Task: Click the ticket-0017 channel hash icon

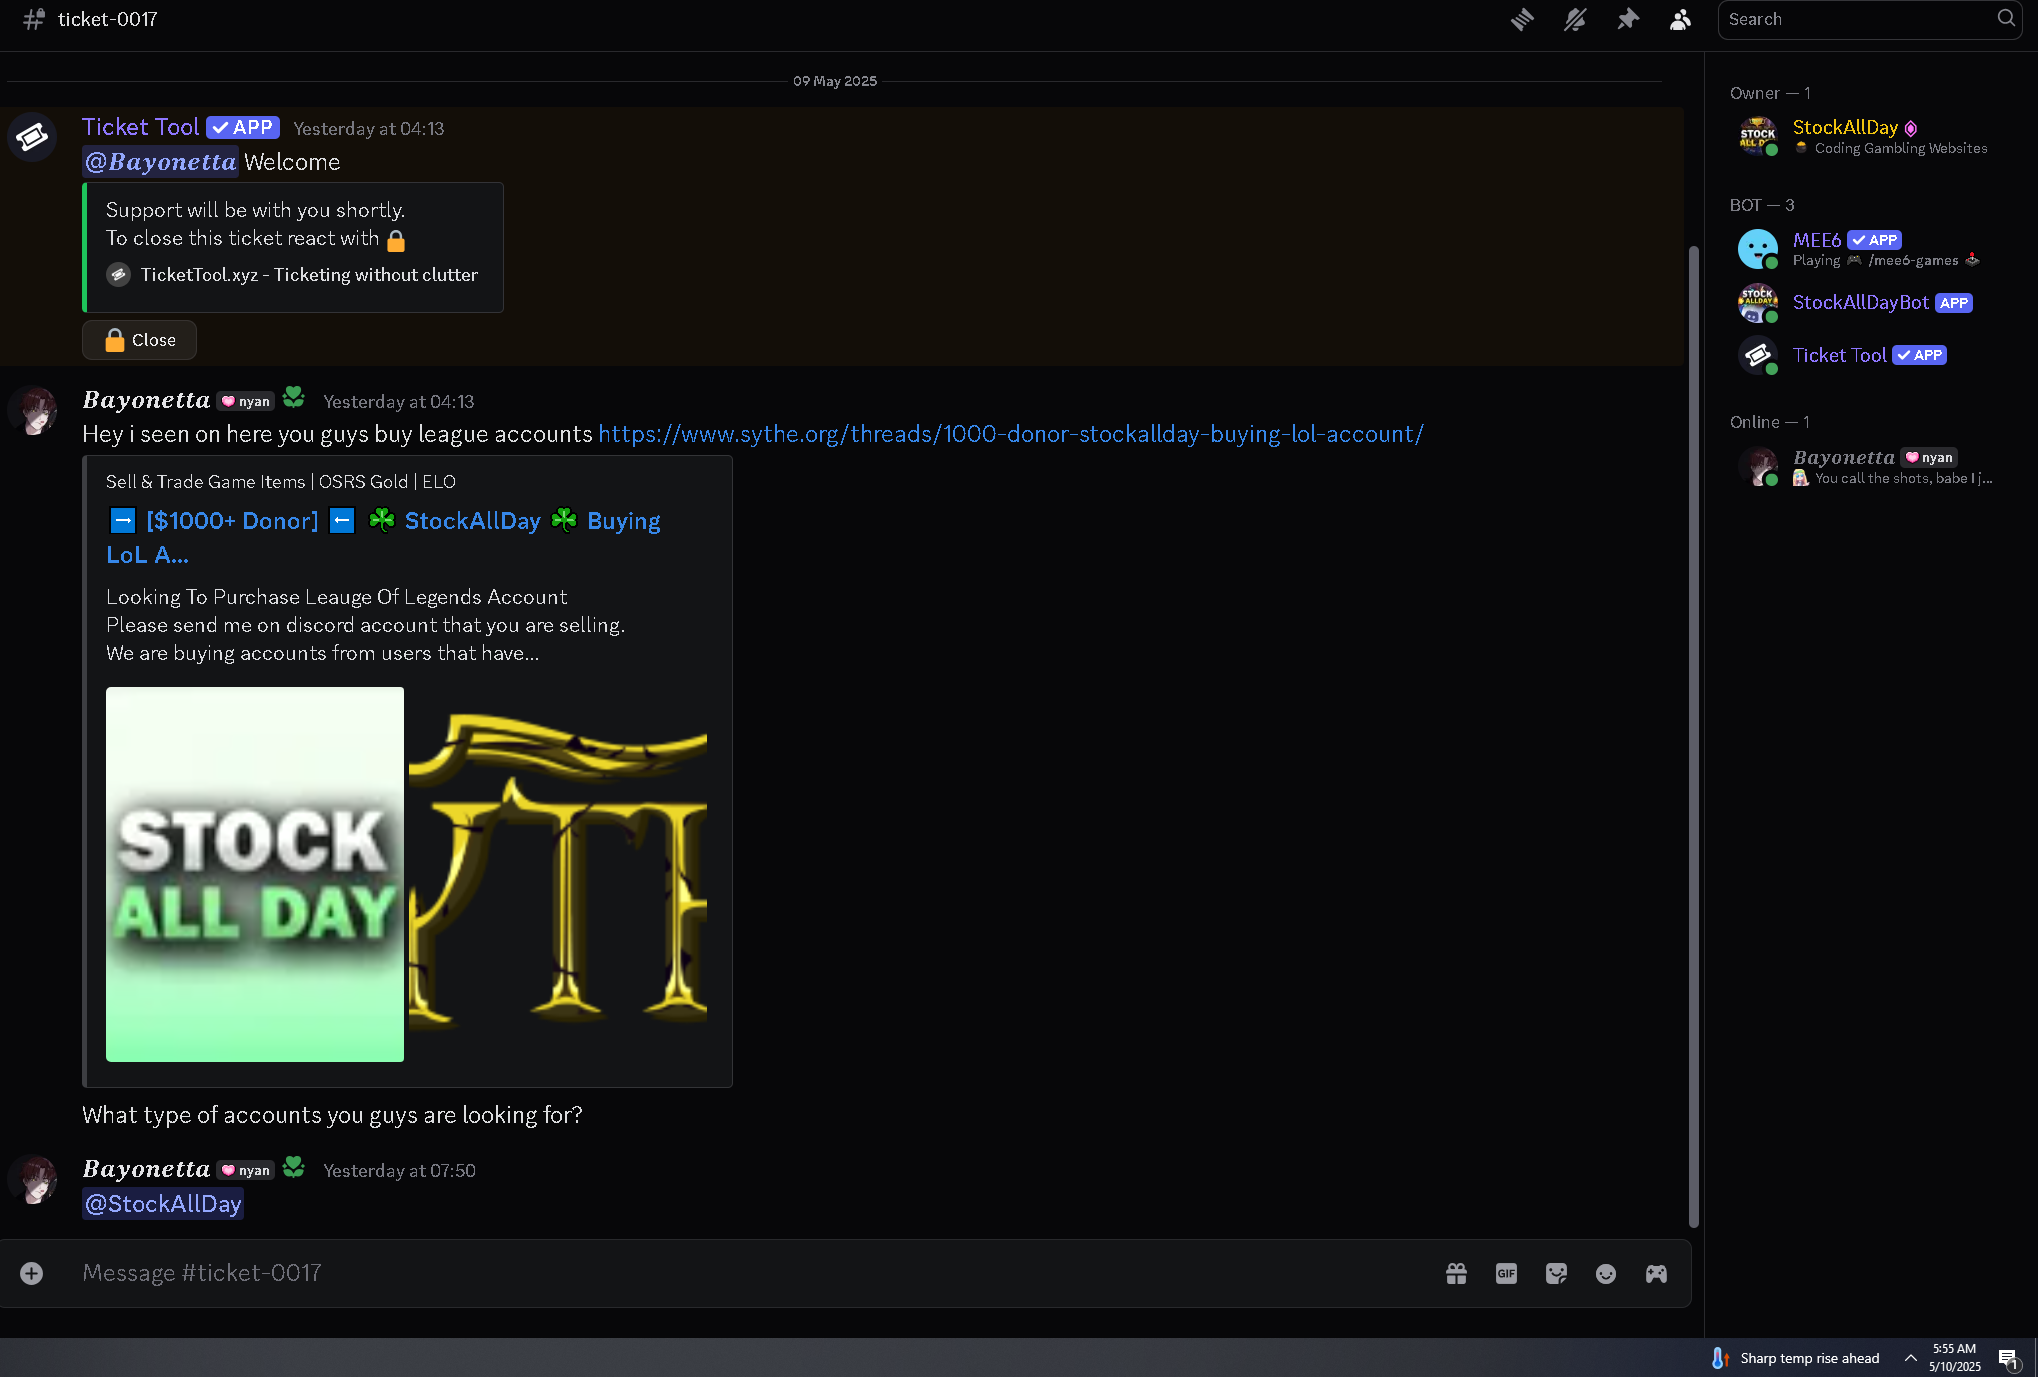Action: 34,19
